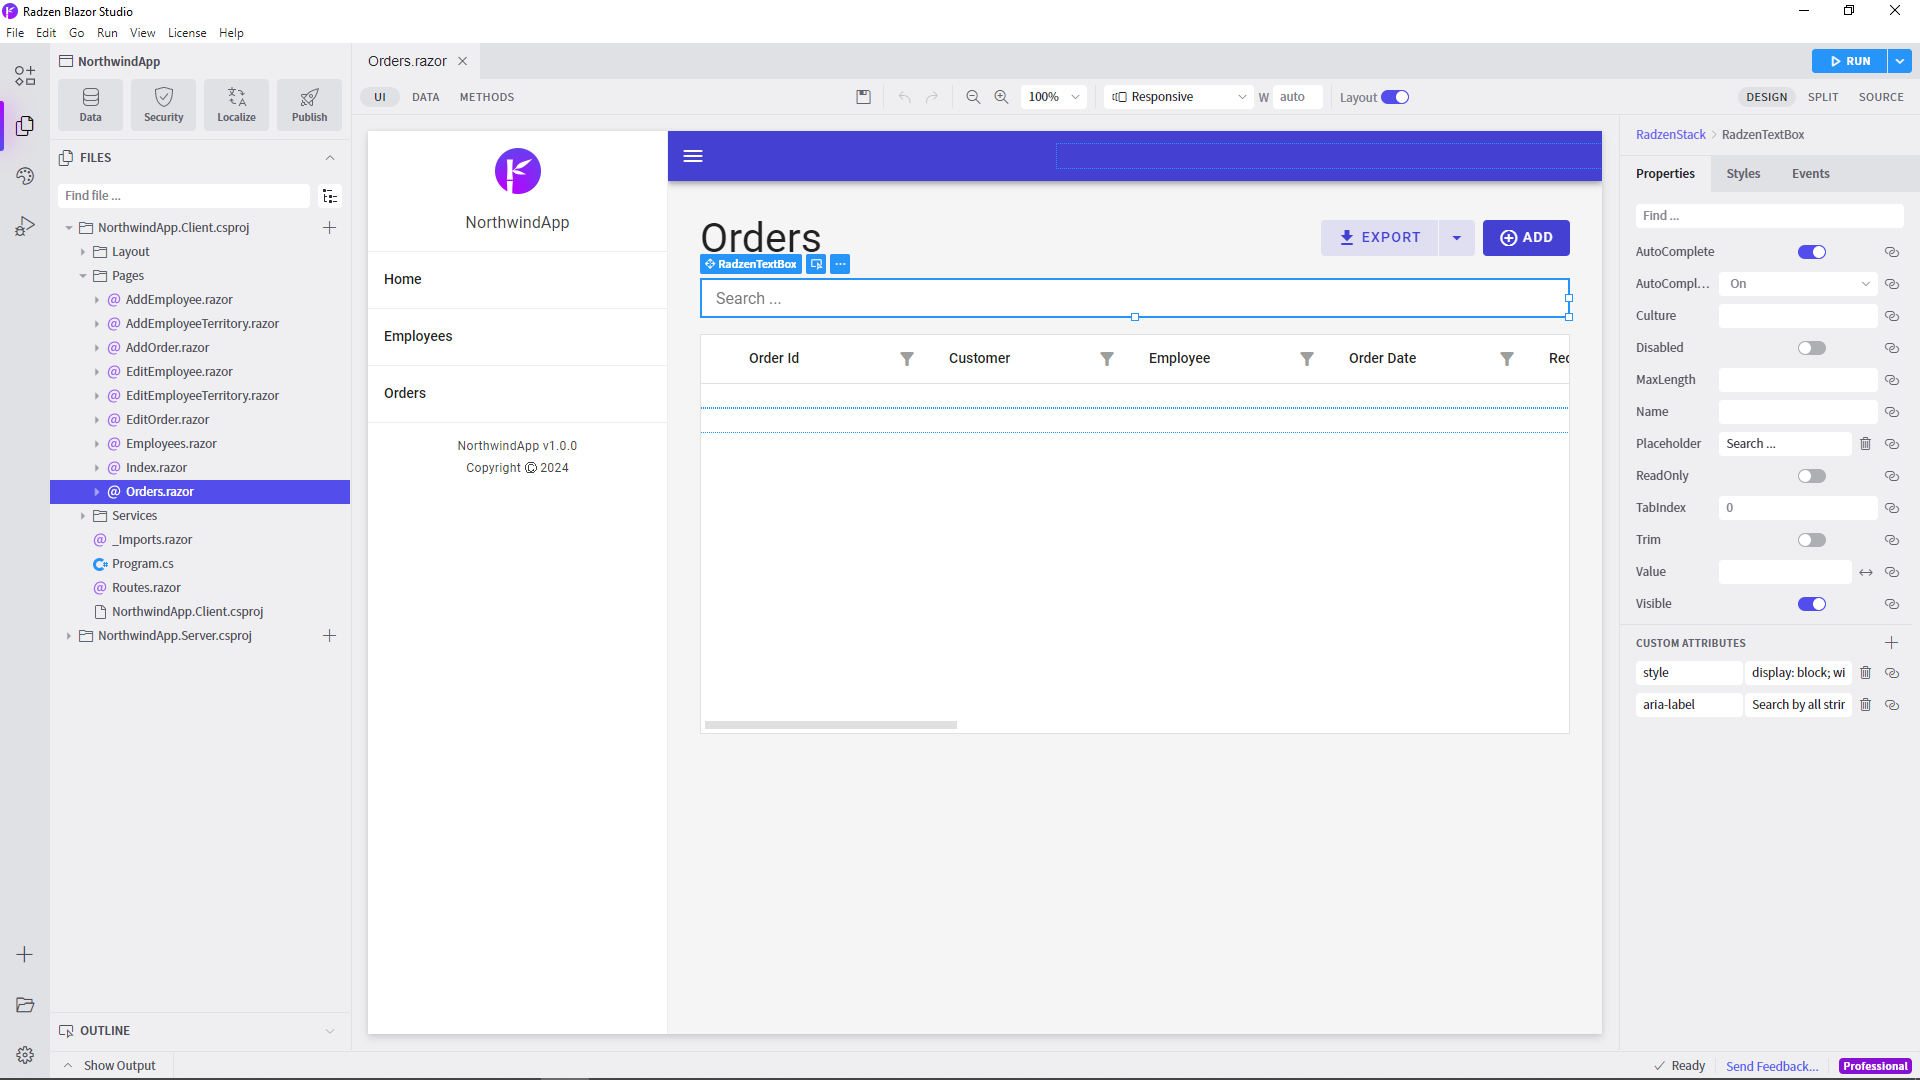Turn off the Layout toggle in toolbar

[1397, 97]
